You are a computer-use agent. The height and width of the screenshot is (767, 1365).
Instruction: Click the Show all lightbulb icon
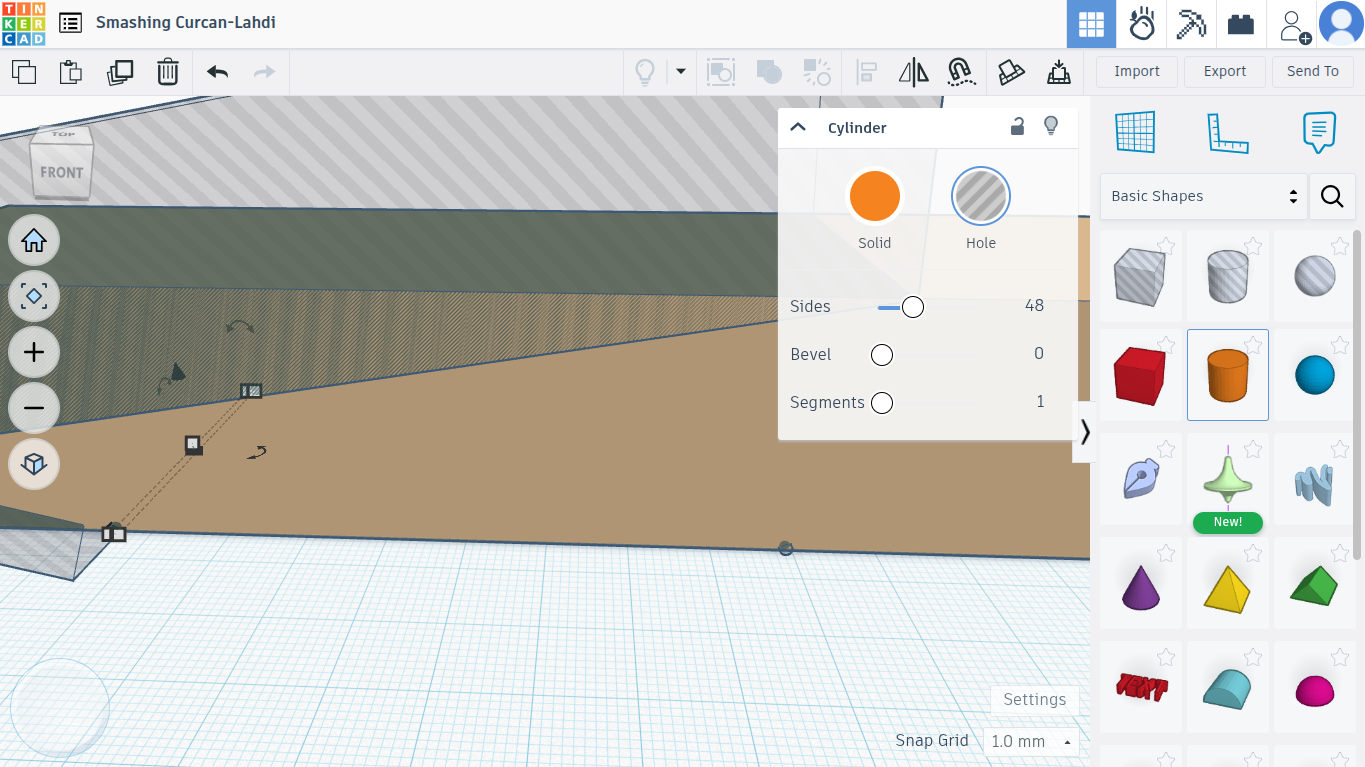(645, 72)
